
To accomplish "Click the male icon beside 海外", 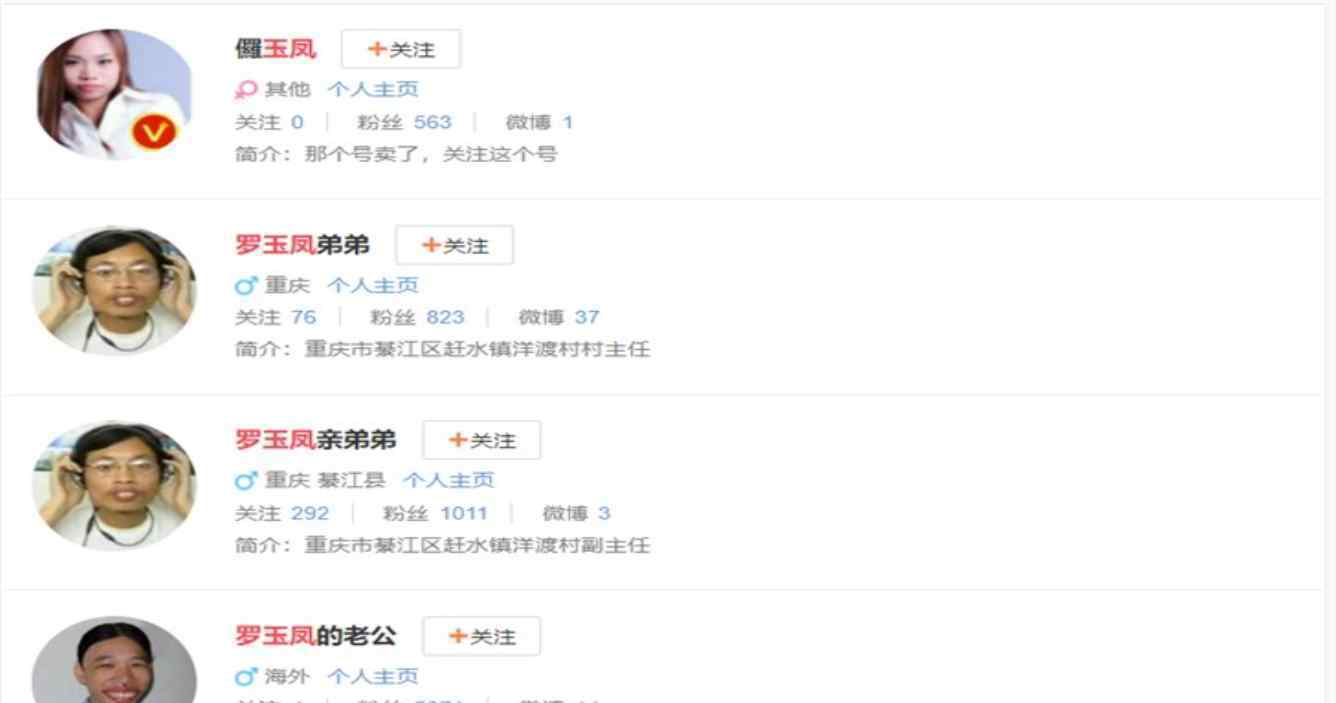I will 246,677.
